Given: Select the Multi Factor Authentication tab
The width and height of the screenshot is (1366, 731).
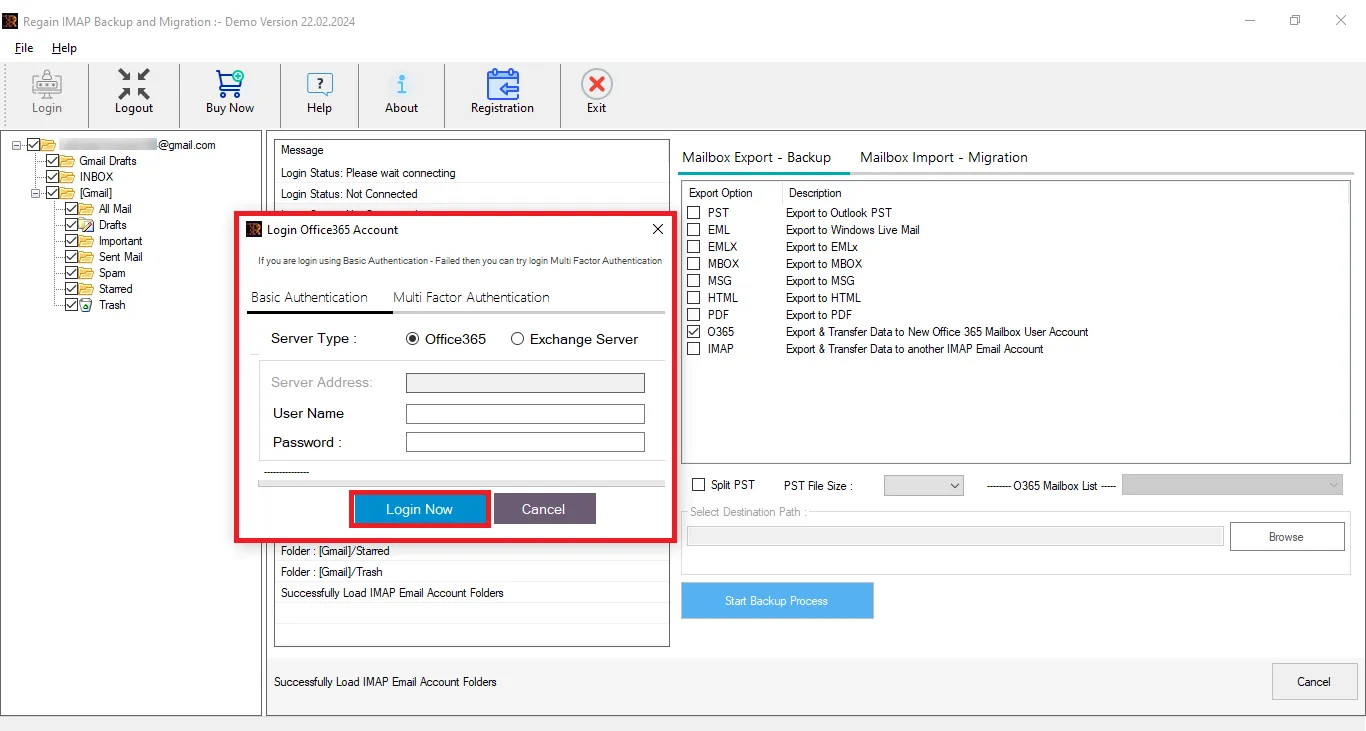Looking at the screenshot, I should pos(471,297).
